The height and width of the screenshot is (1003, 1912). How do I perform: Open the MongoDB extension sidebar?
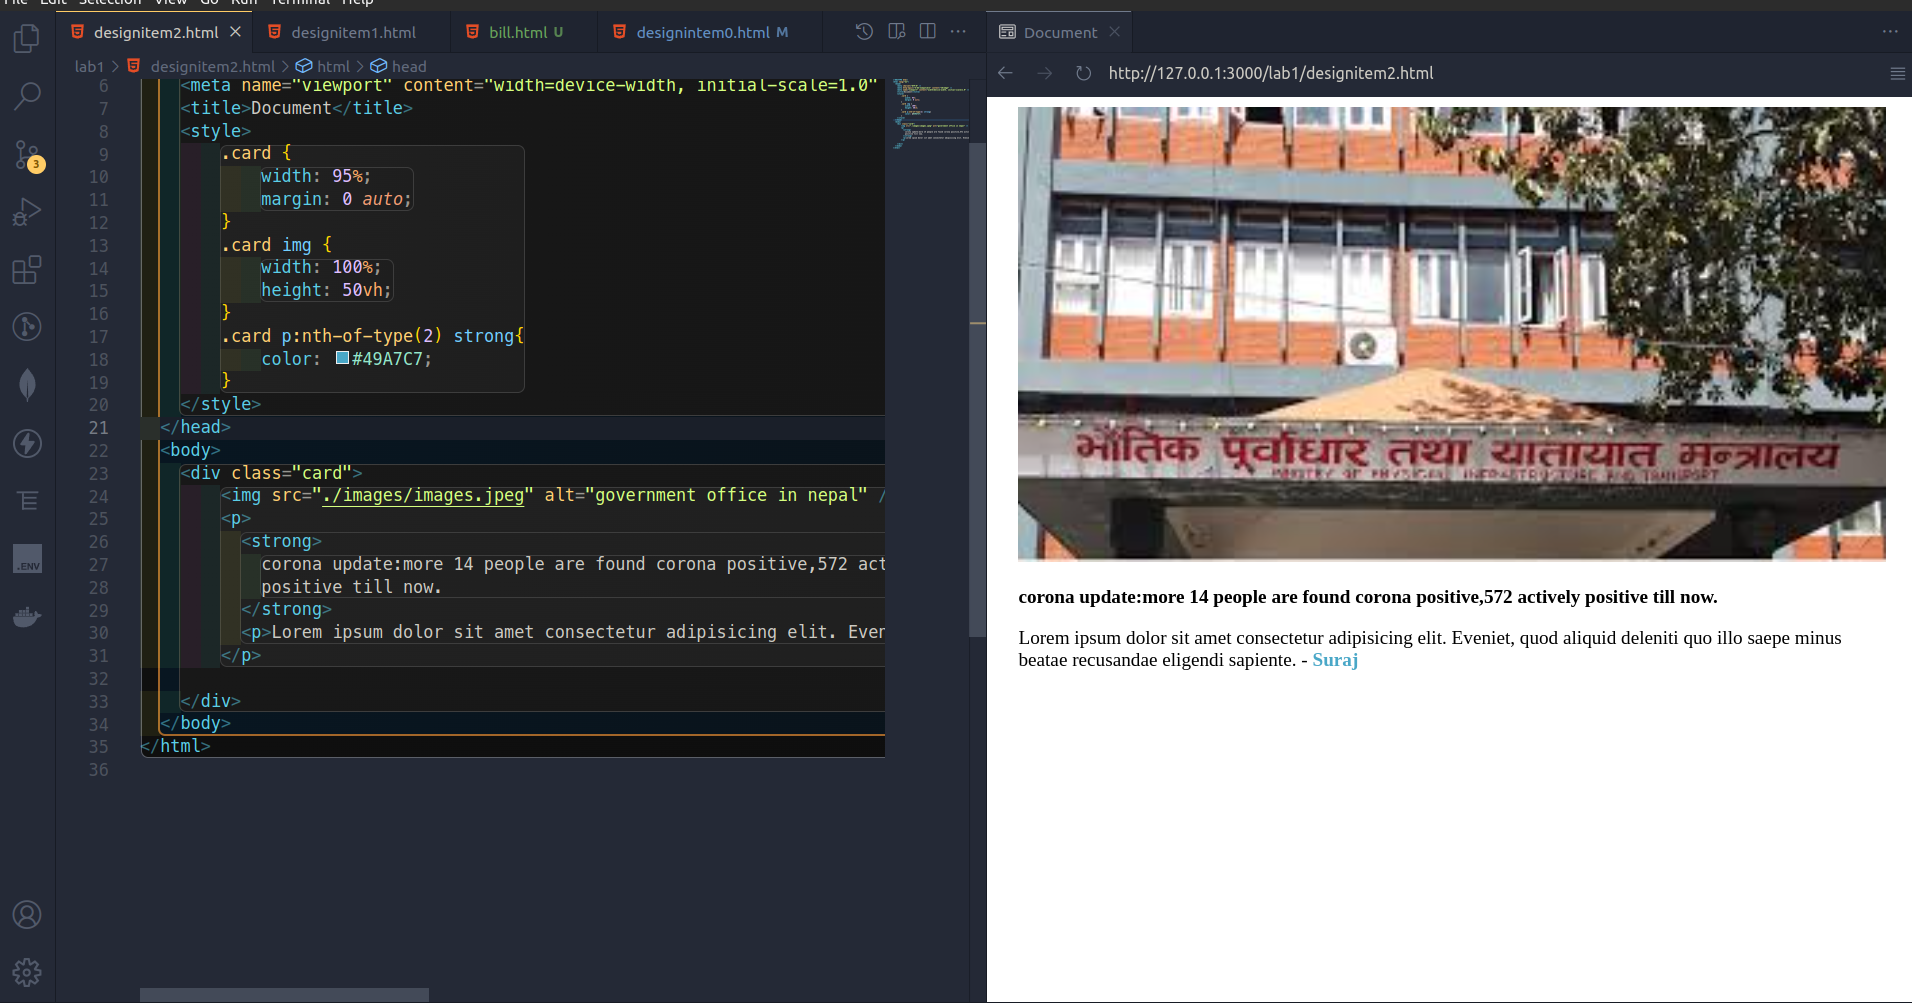[x=27, y=384]
